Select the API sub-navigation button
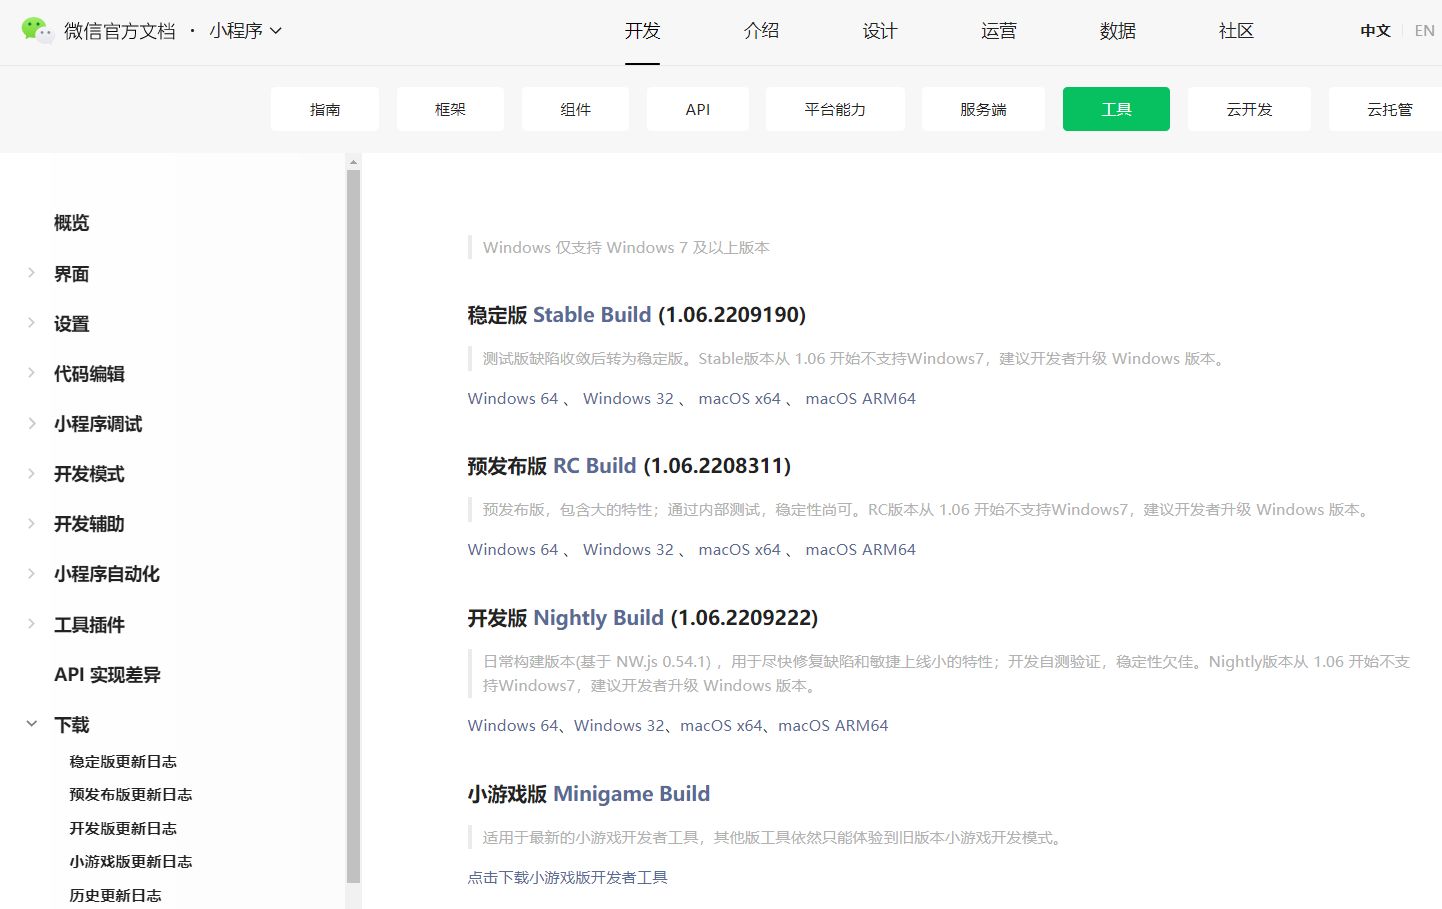The height and width of the screenshot is (909, 1442). (698, 109)
